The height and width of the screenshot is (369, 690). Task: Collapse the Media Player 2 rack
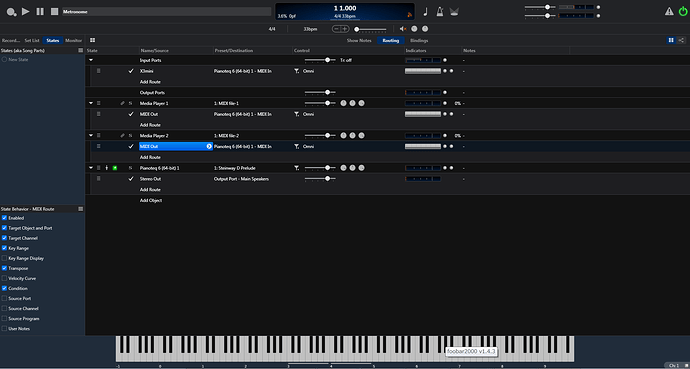pos(91,135)
